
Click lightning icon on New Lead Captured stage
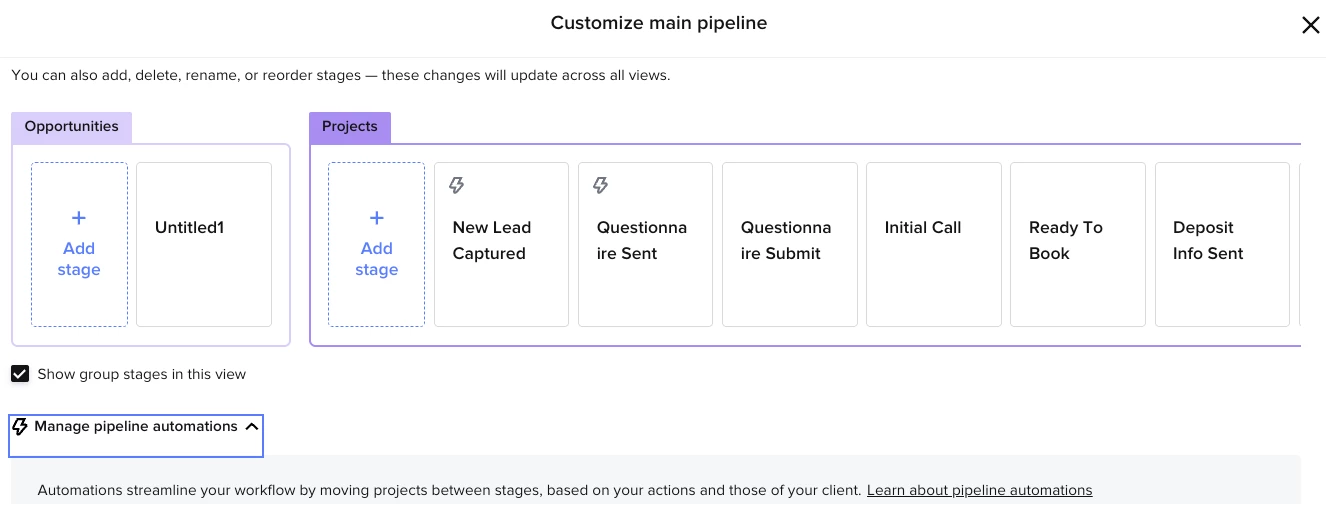457,185
